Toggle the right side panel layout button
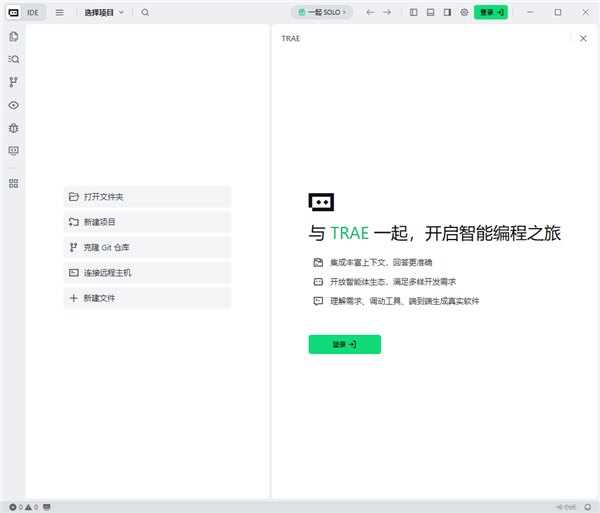 pos(447,12)
